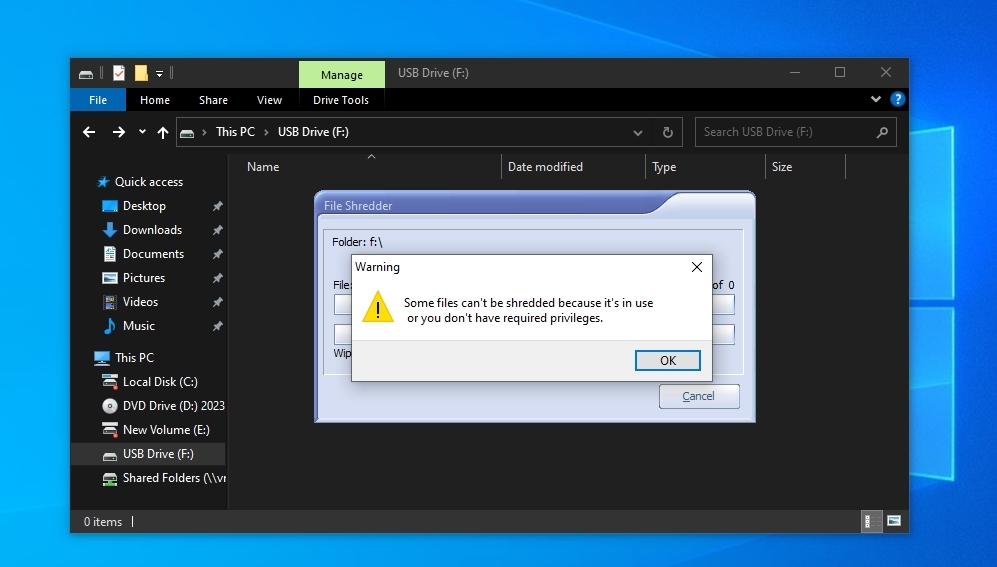Viewport: 997px width, 567px height.
Task: Click the pin icon beside Downloads
Action: [x=217, y=230]
